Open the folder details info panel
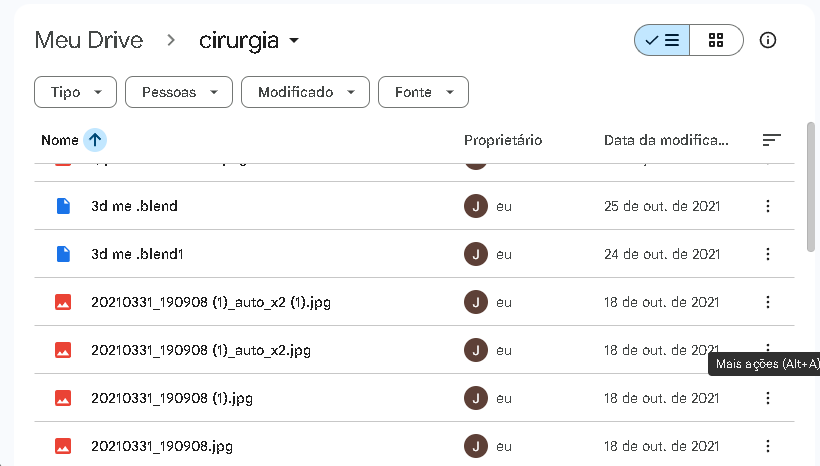820x466 pixels. (x=768, y=40)
